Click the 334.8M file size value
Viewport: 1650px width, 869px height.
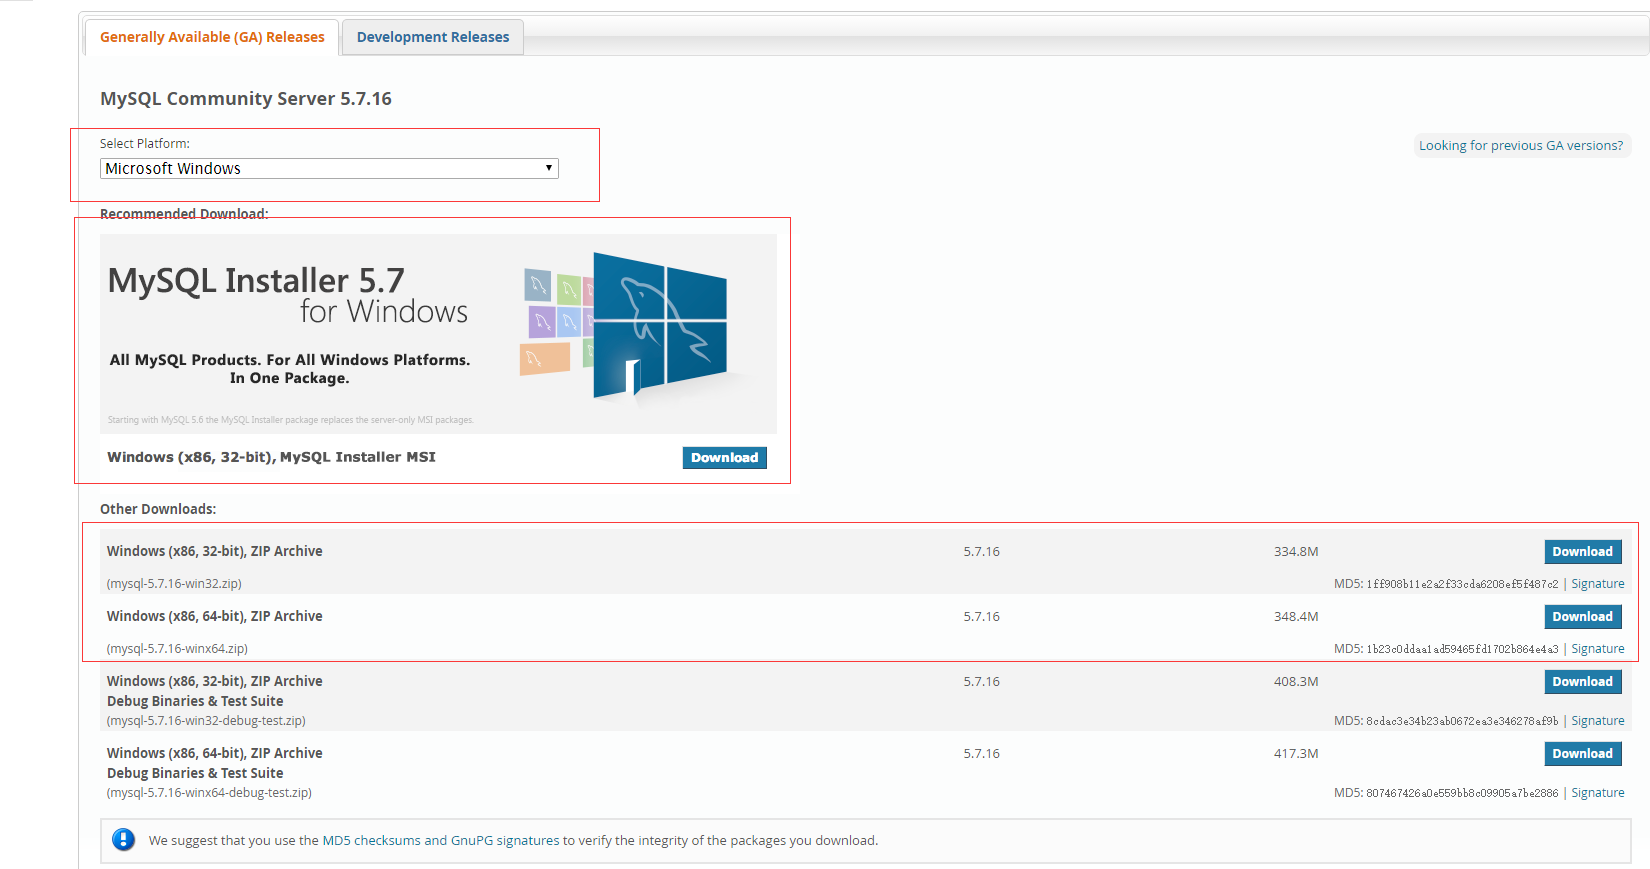pos(1296,551)
